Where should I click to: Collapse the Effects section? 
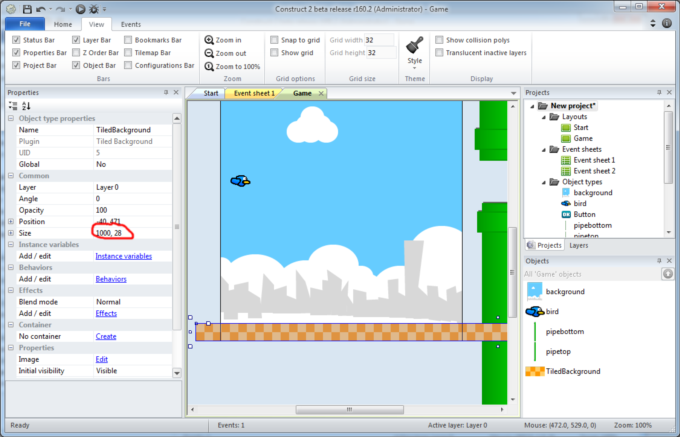pos(11,290)
